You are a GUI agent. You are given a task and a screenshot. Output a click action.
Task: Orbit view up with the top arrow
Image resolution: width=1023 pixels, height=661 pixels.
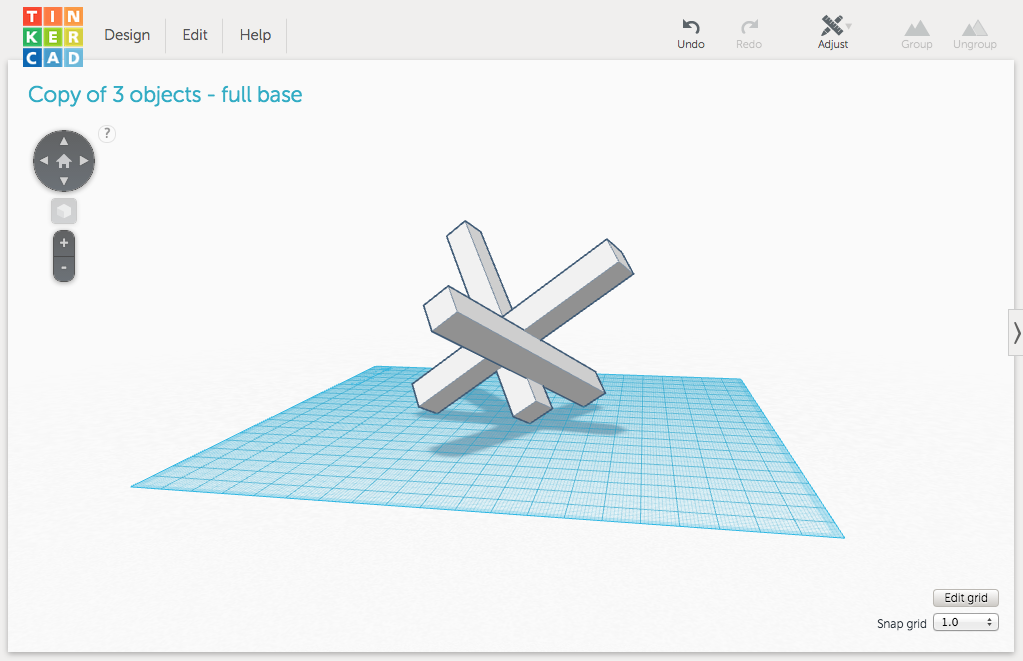(64, 141)
